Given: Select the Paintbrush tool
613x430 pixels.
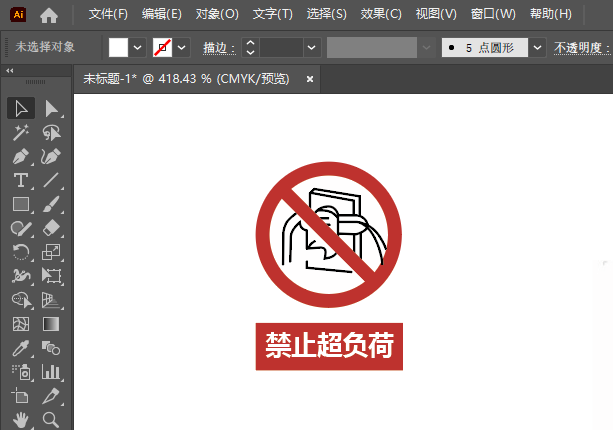Looking at the screenshot, I should click(51, 204).
